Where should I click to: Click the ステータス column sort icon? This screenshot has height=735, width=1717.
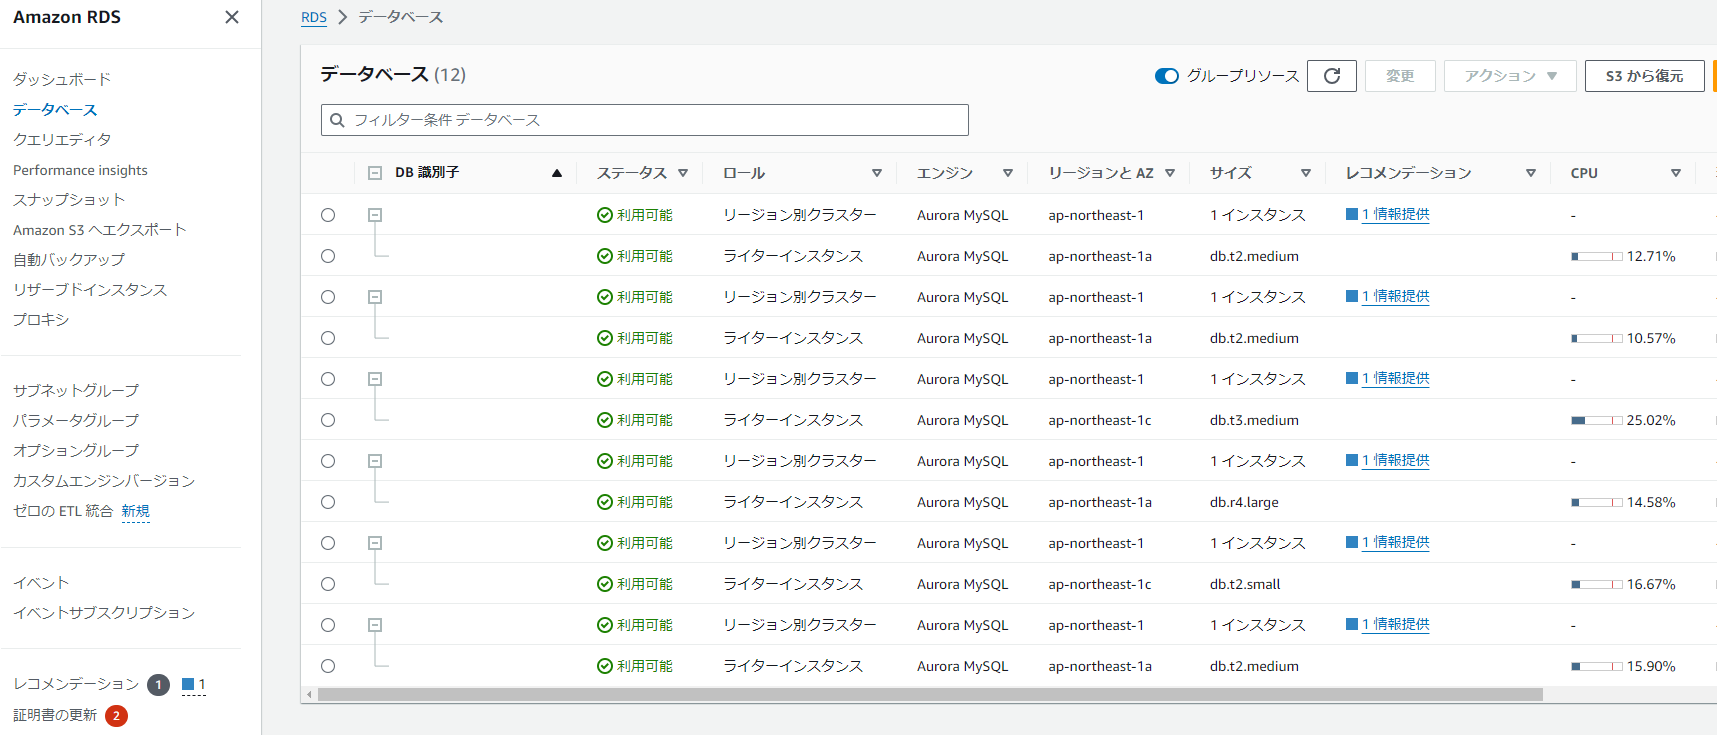(683, 173)
